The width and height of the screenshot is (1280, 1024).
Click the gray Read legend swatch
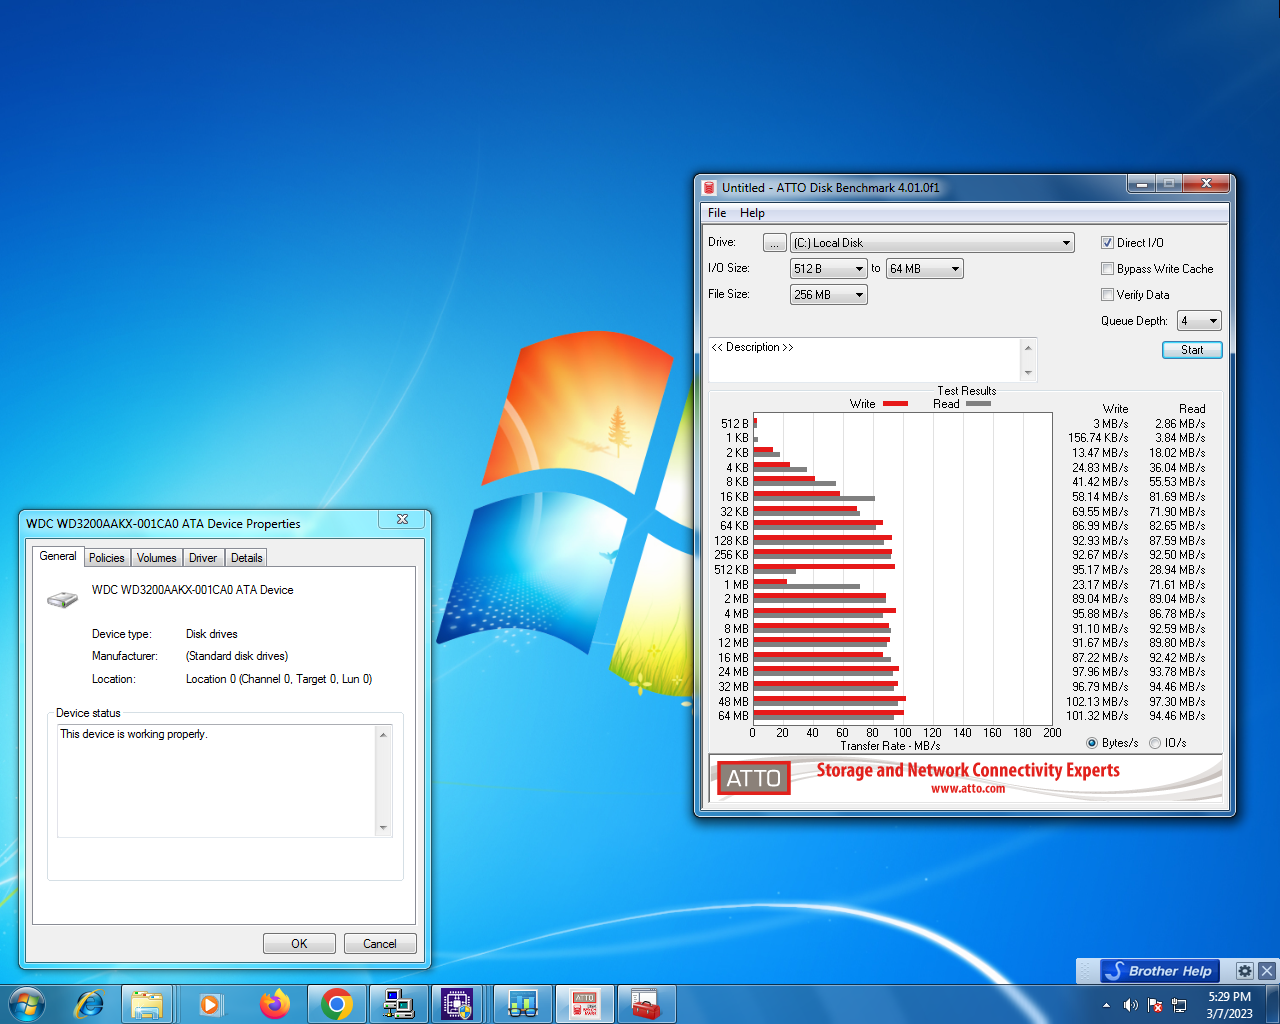tap(979, 404)
